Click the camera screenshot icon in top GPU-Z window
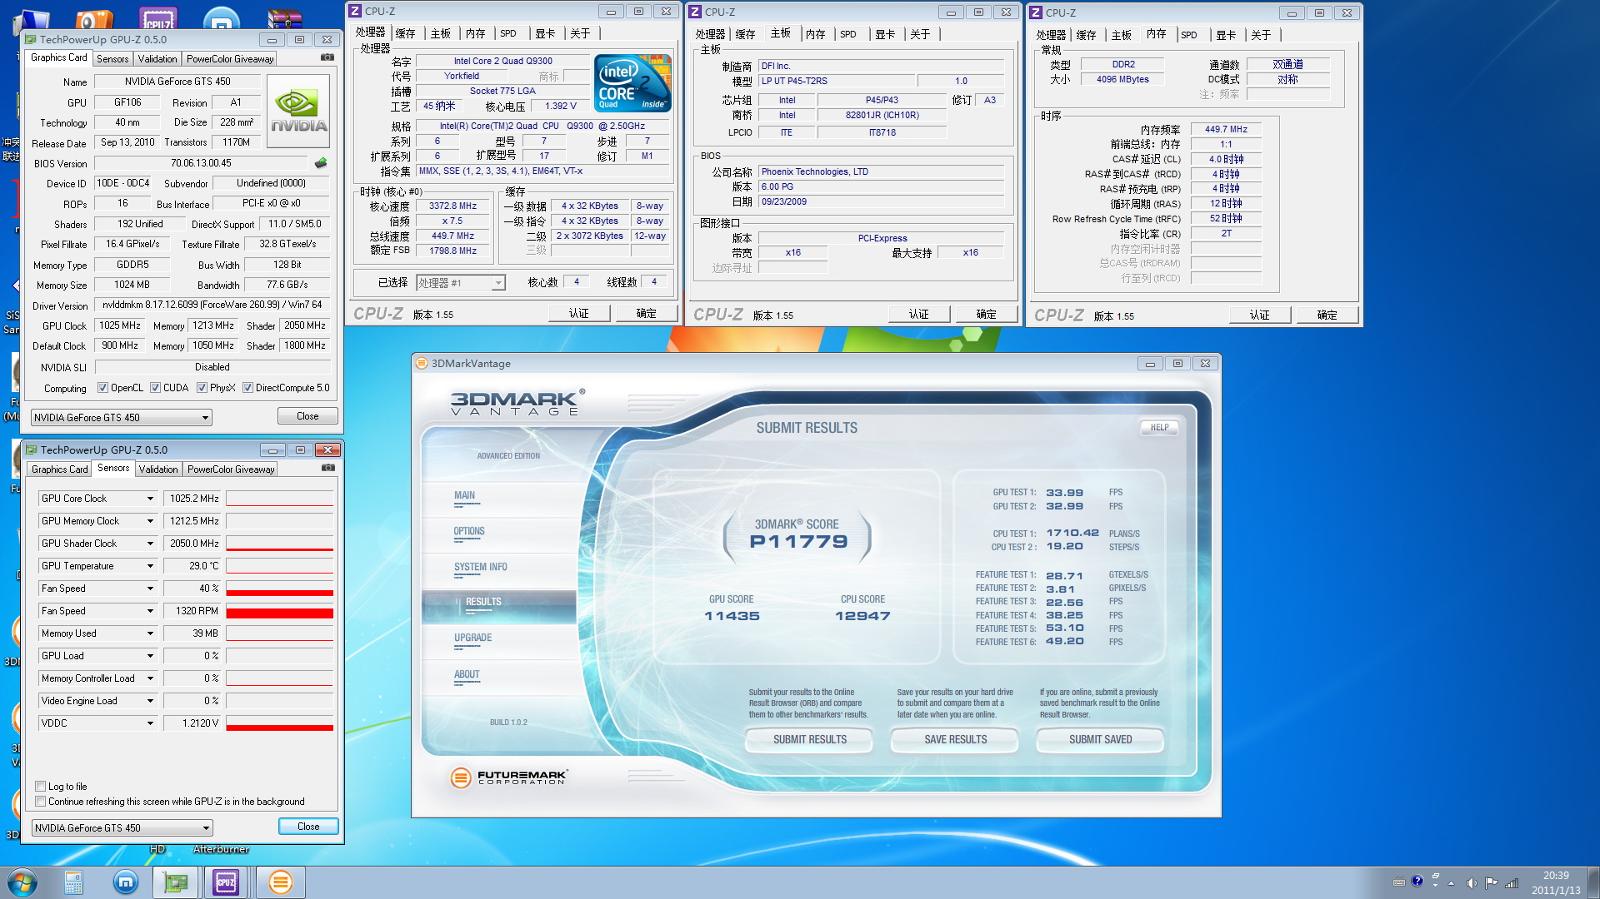This screenshot has height=899, width=1600. pyautogui.click(x=326, y=58)
